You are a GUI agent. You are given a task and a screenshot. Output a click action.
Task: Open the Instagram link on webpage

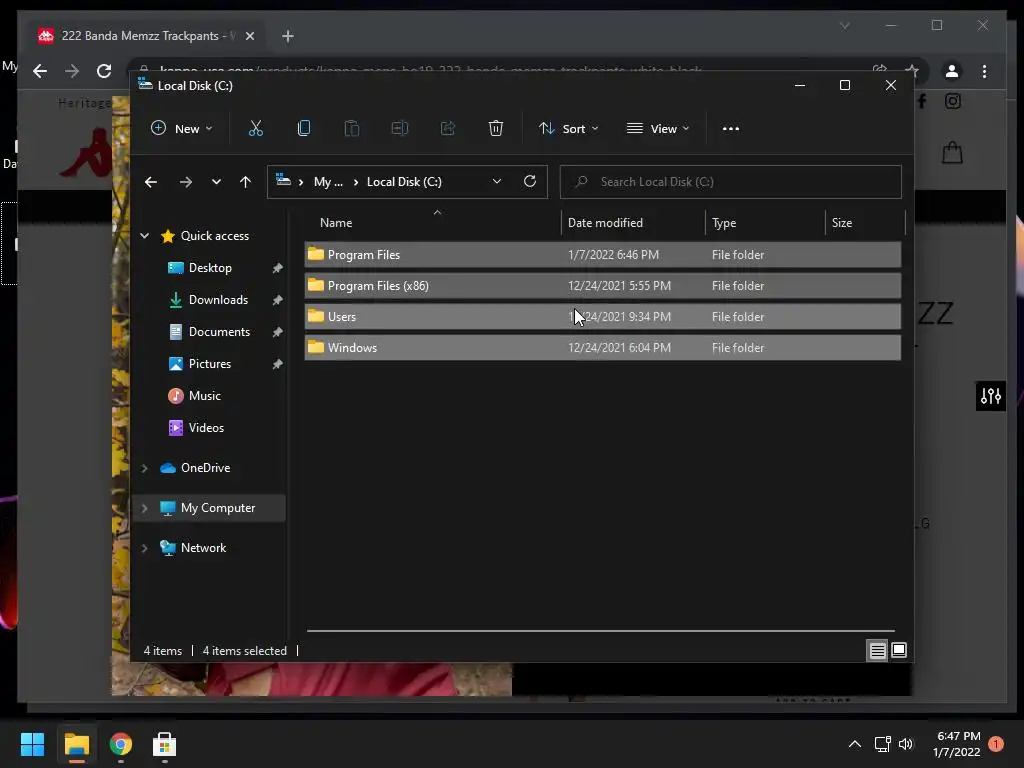click(953, 101)
